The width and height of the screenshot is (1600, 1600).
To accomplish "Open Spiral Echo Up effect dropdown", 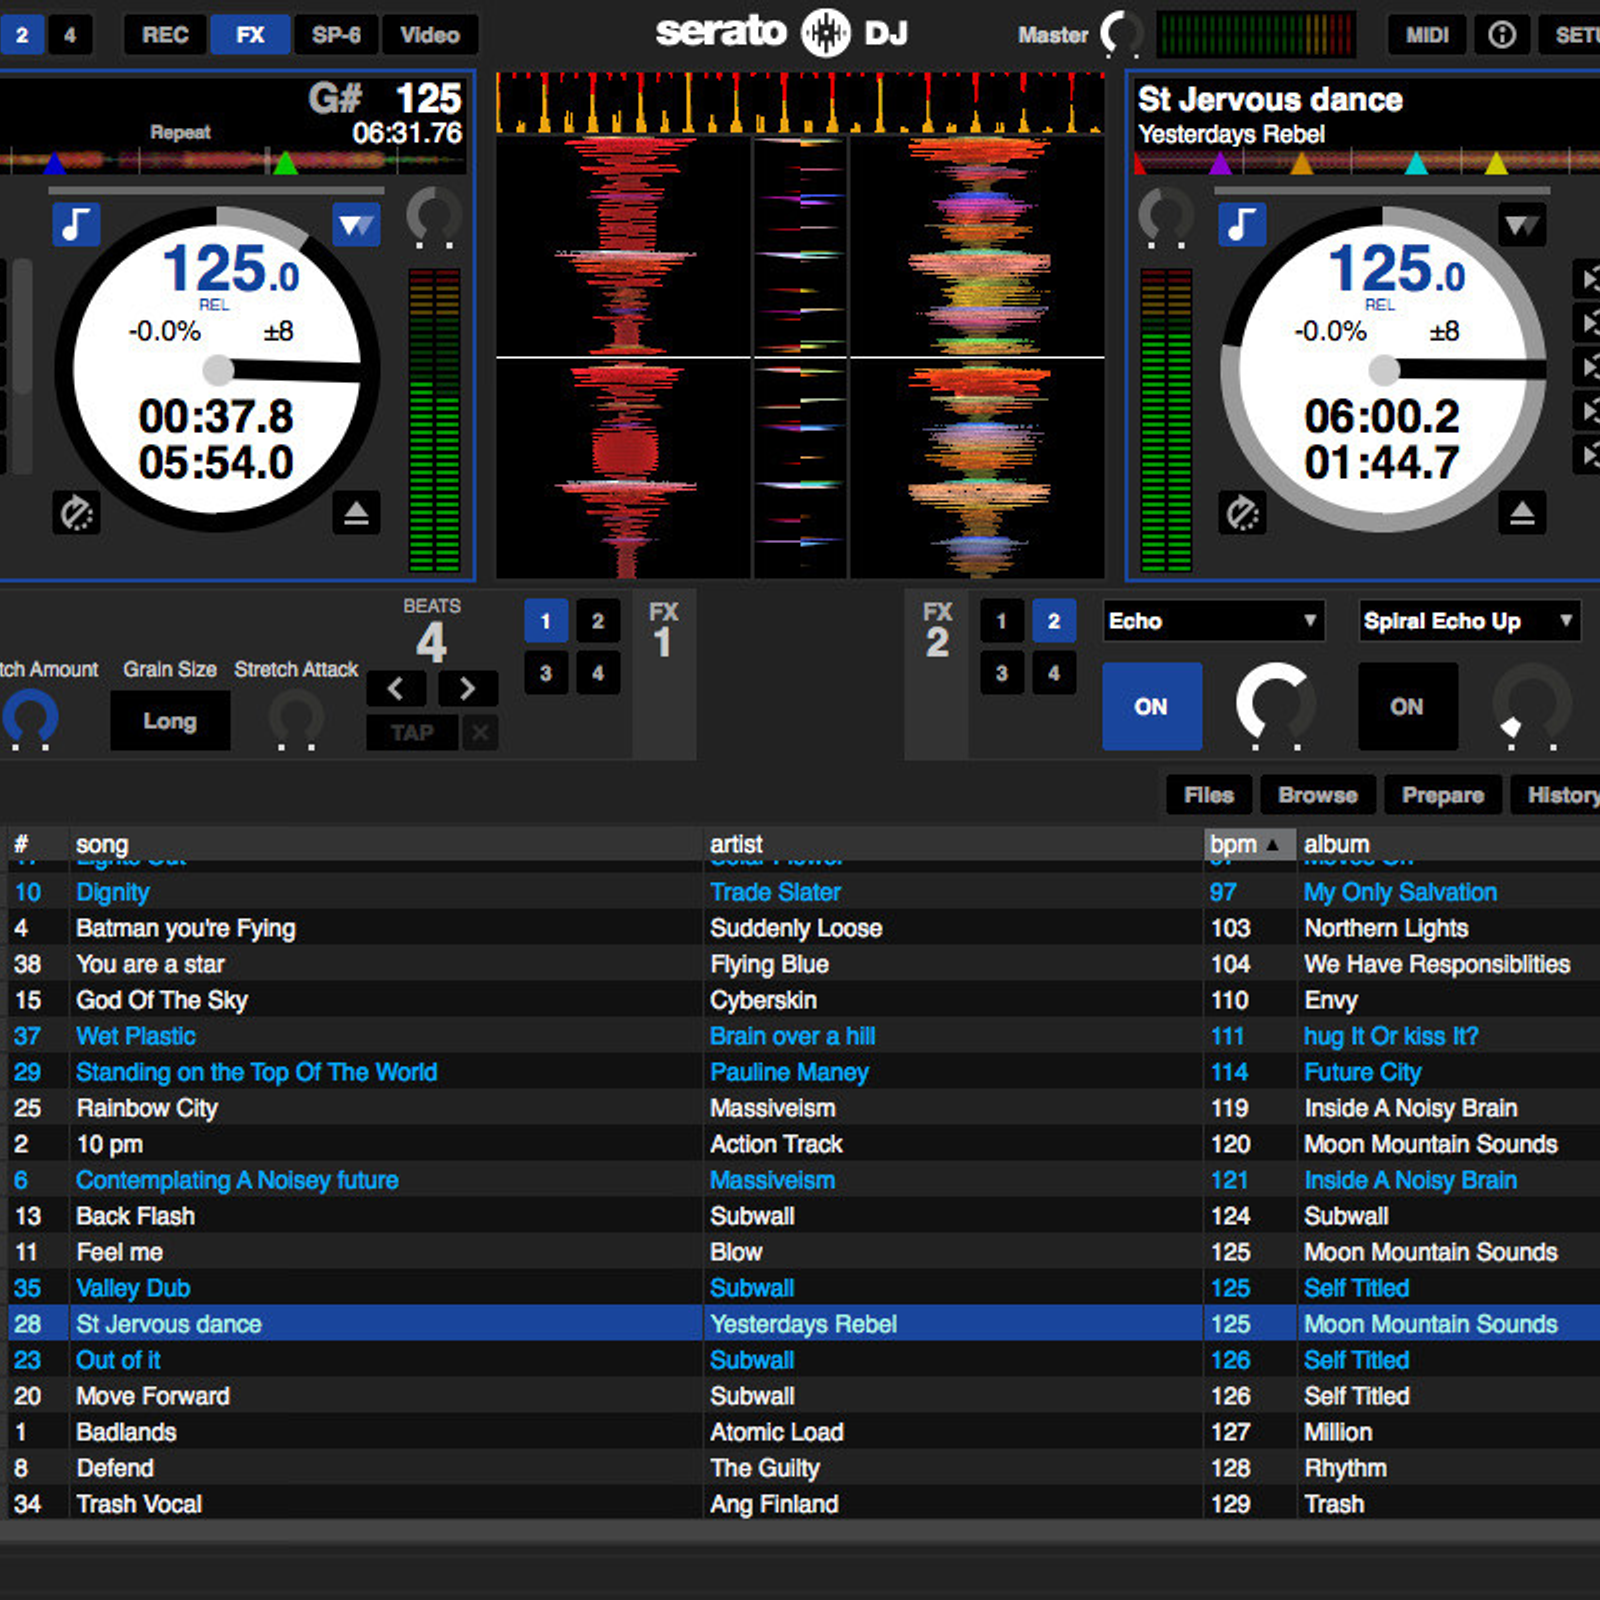I will click(x=1470, y=621).
